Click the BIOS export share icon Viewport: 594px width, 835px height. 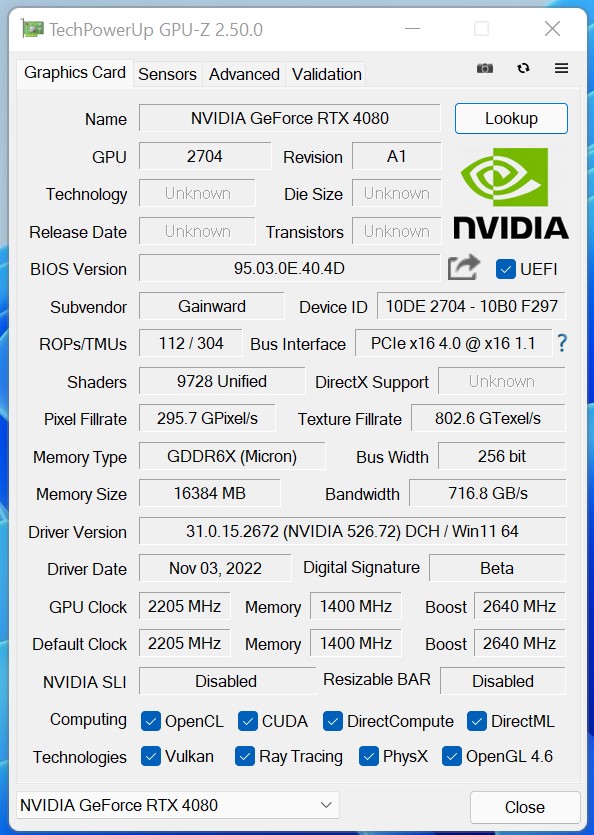463,267
